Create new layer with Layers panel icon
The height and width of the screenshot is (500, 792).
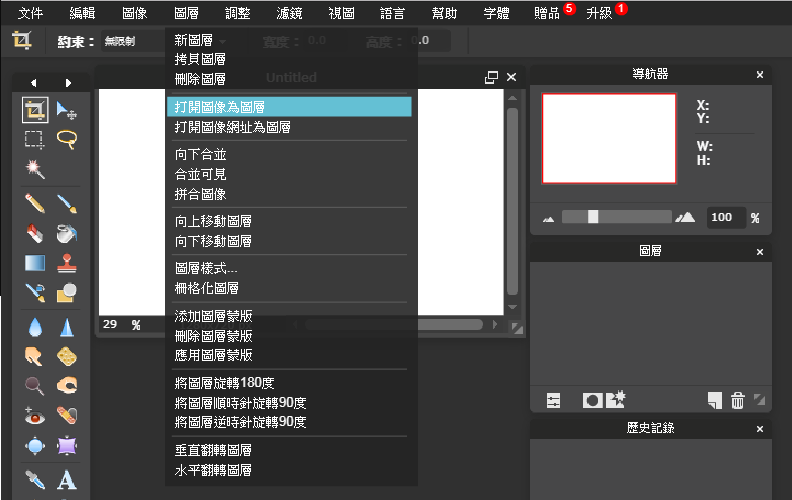coord(715,401)
